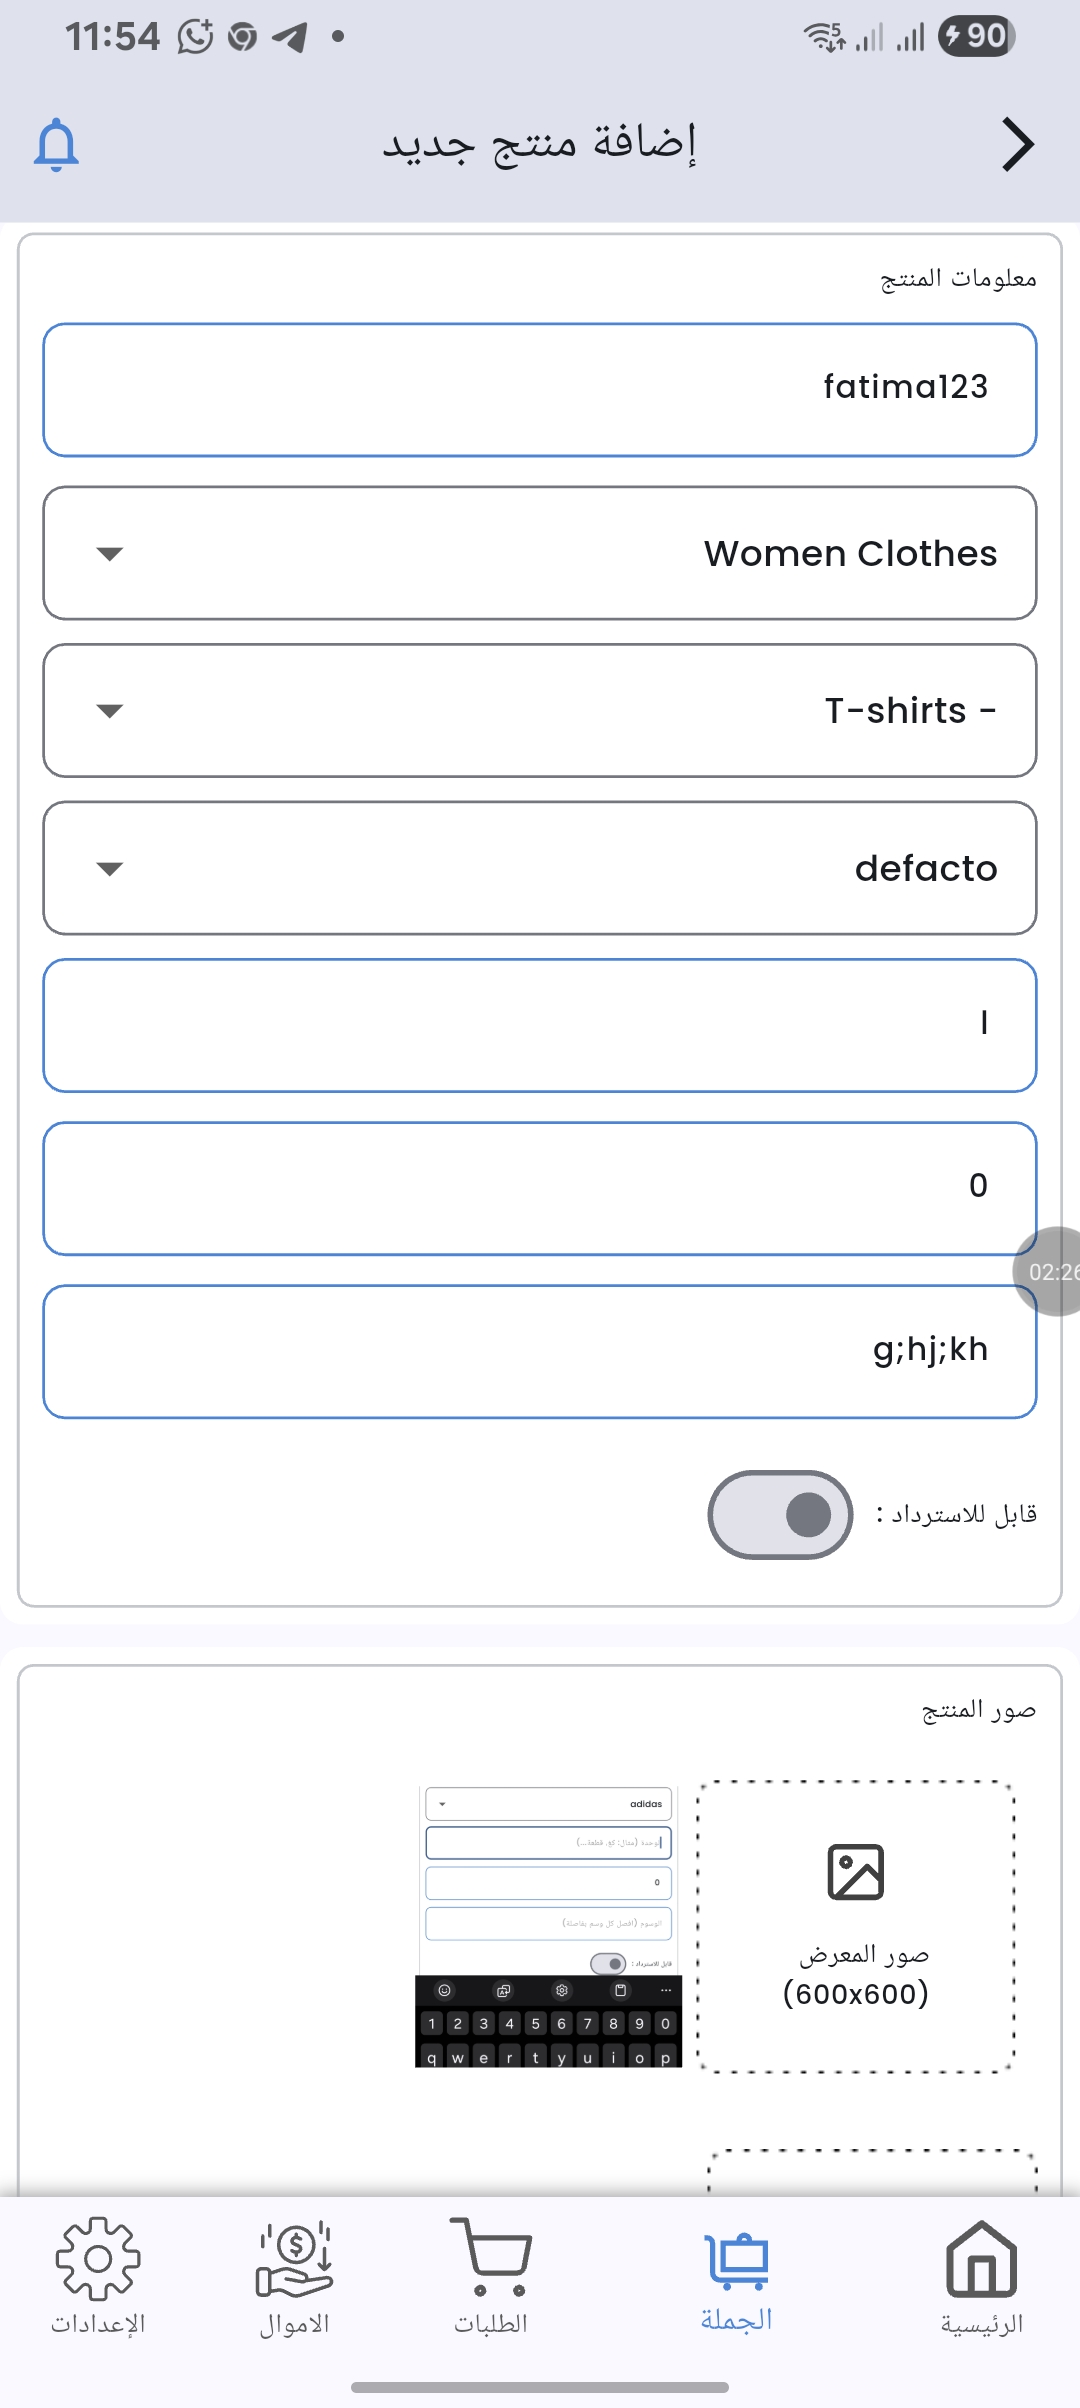Toggle the refundable switch

coord(780,1514)
